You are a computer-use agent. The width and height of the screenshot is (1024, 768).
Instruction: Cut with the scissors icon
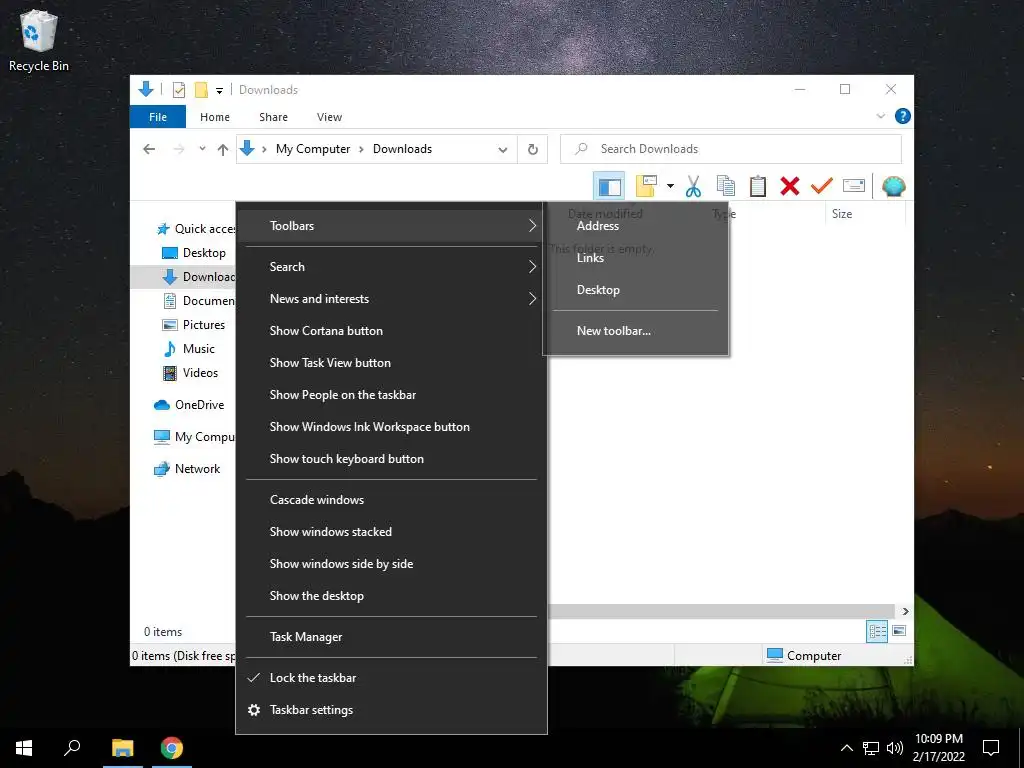coord(694,186)
